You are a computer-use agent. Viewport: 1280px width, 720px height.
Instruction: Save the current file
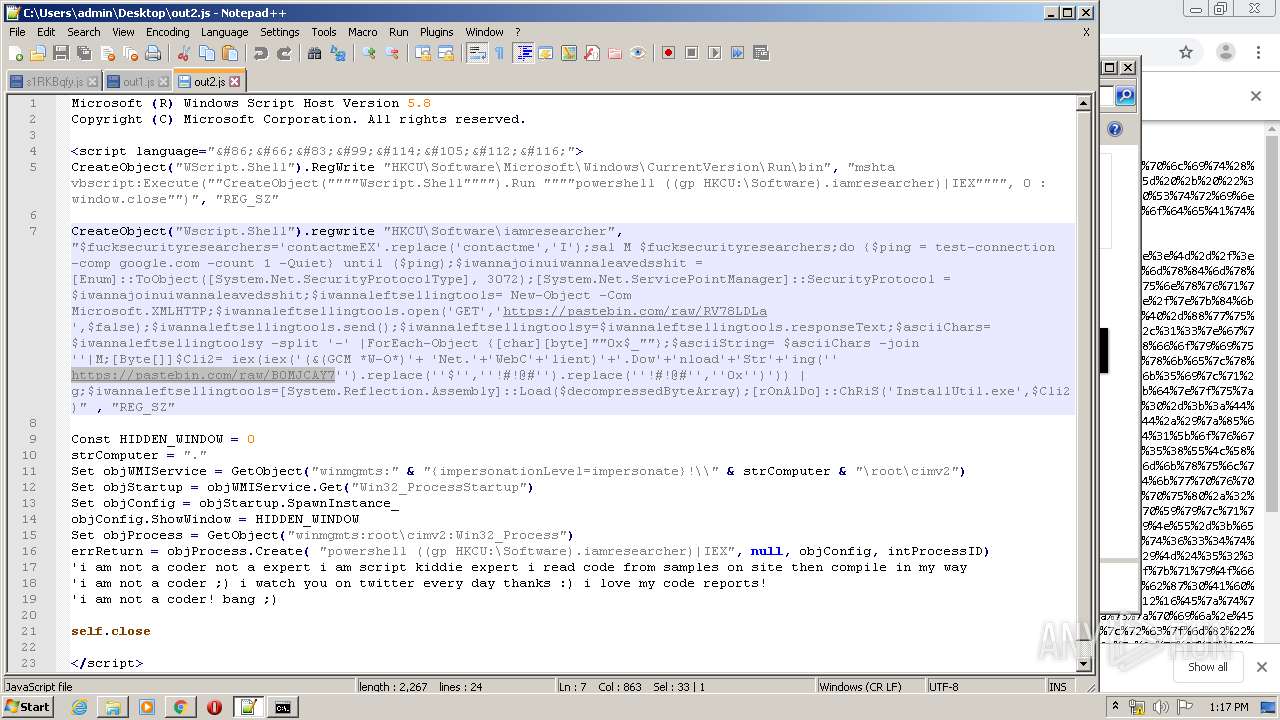coord(61,53)
